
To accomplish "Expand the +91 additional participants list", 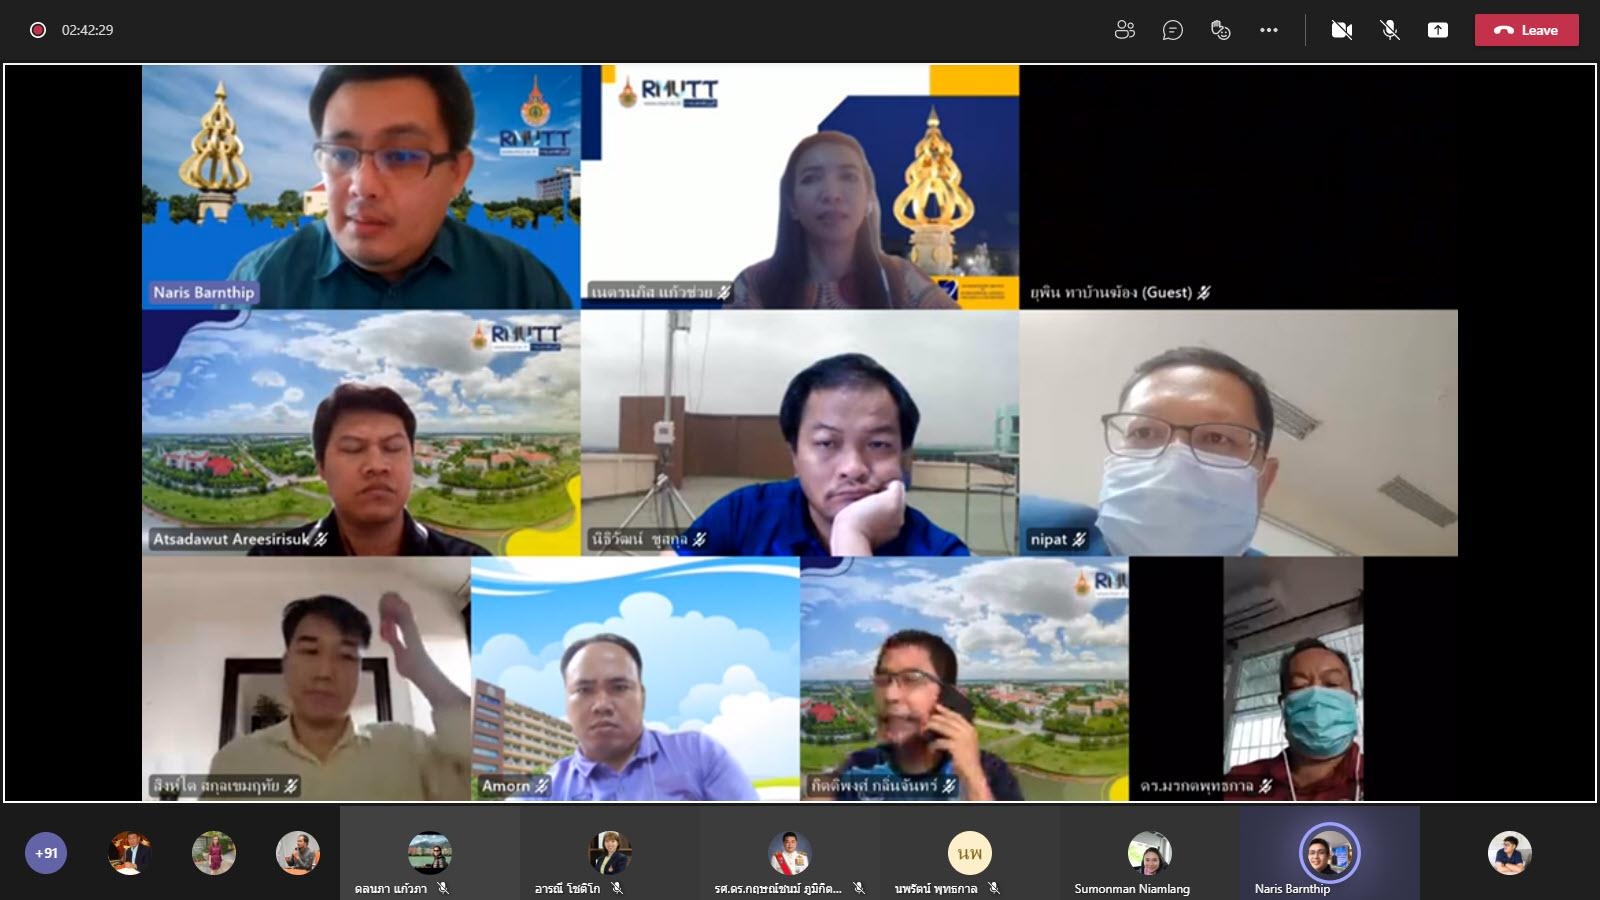I will point(46,853).
